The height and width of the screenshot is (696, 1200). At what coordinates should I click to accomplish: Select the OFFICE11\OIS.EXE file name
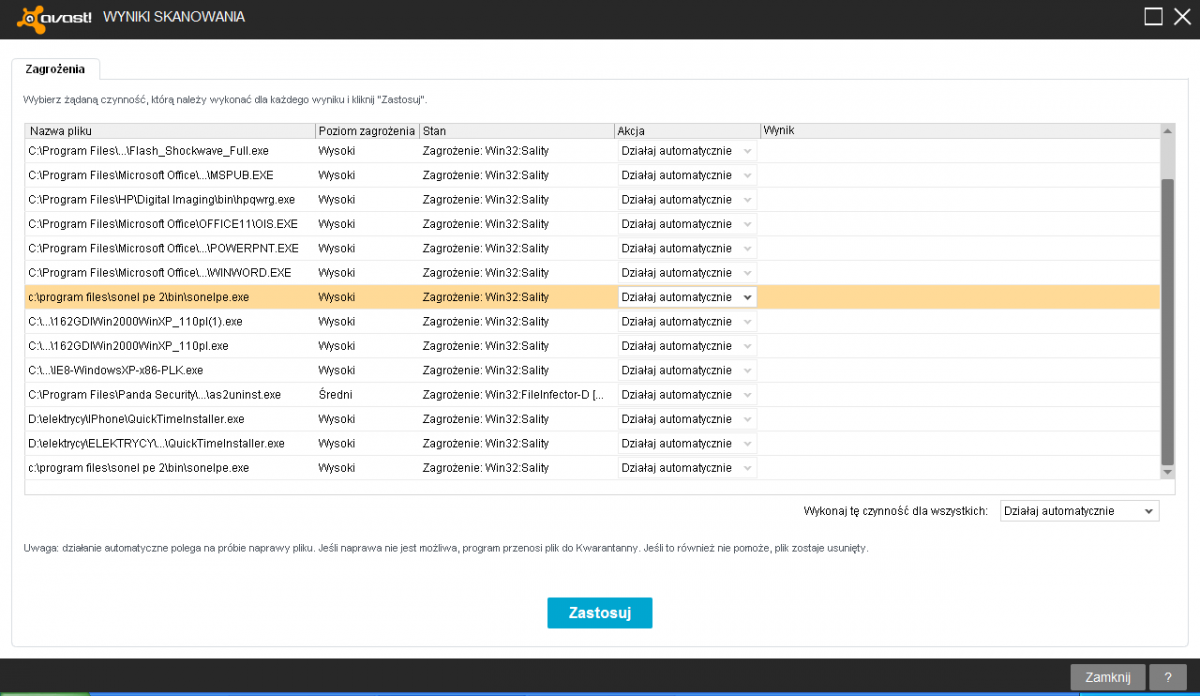point(163,224)
